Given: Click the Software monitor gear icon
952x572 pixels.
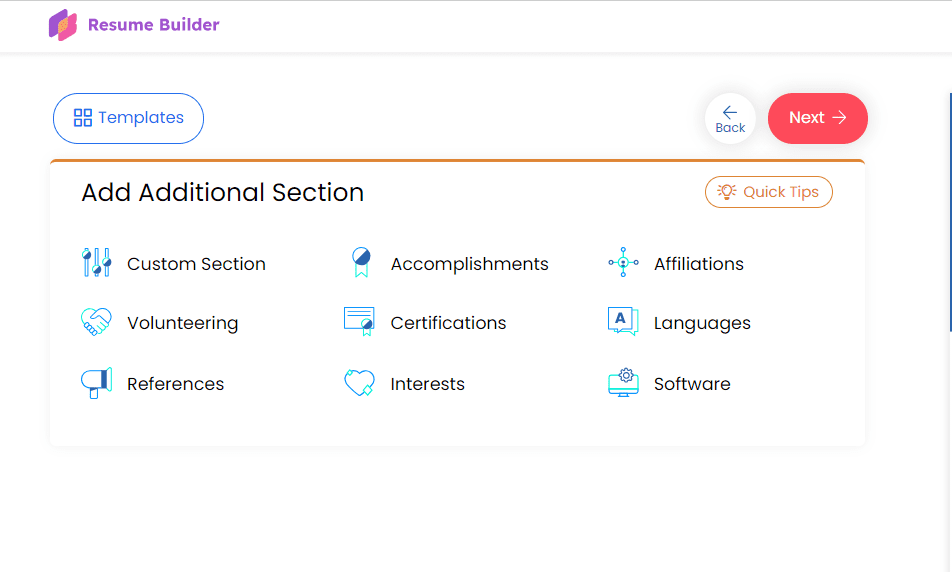Looking at the screenshot, I should [623, 383].
